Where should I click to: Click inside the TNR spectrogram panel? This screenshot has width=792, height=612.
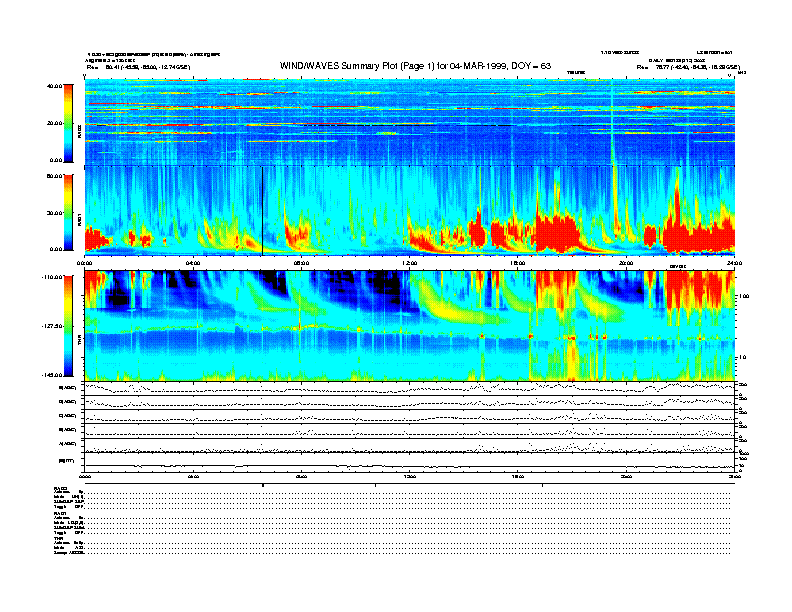(x=410, y=326)
